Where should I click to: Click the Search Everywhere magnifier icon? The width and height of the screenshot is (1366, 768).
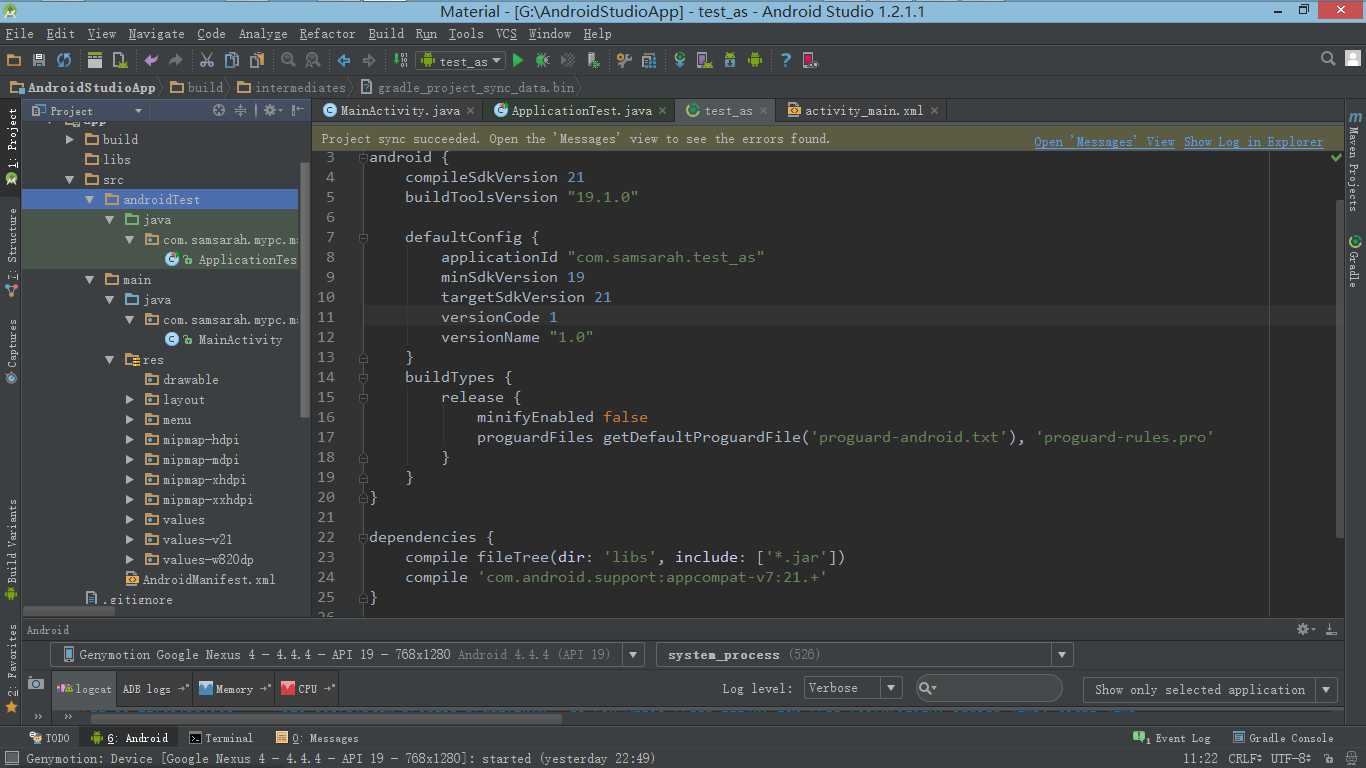[x=1329, y=60]
